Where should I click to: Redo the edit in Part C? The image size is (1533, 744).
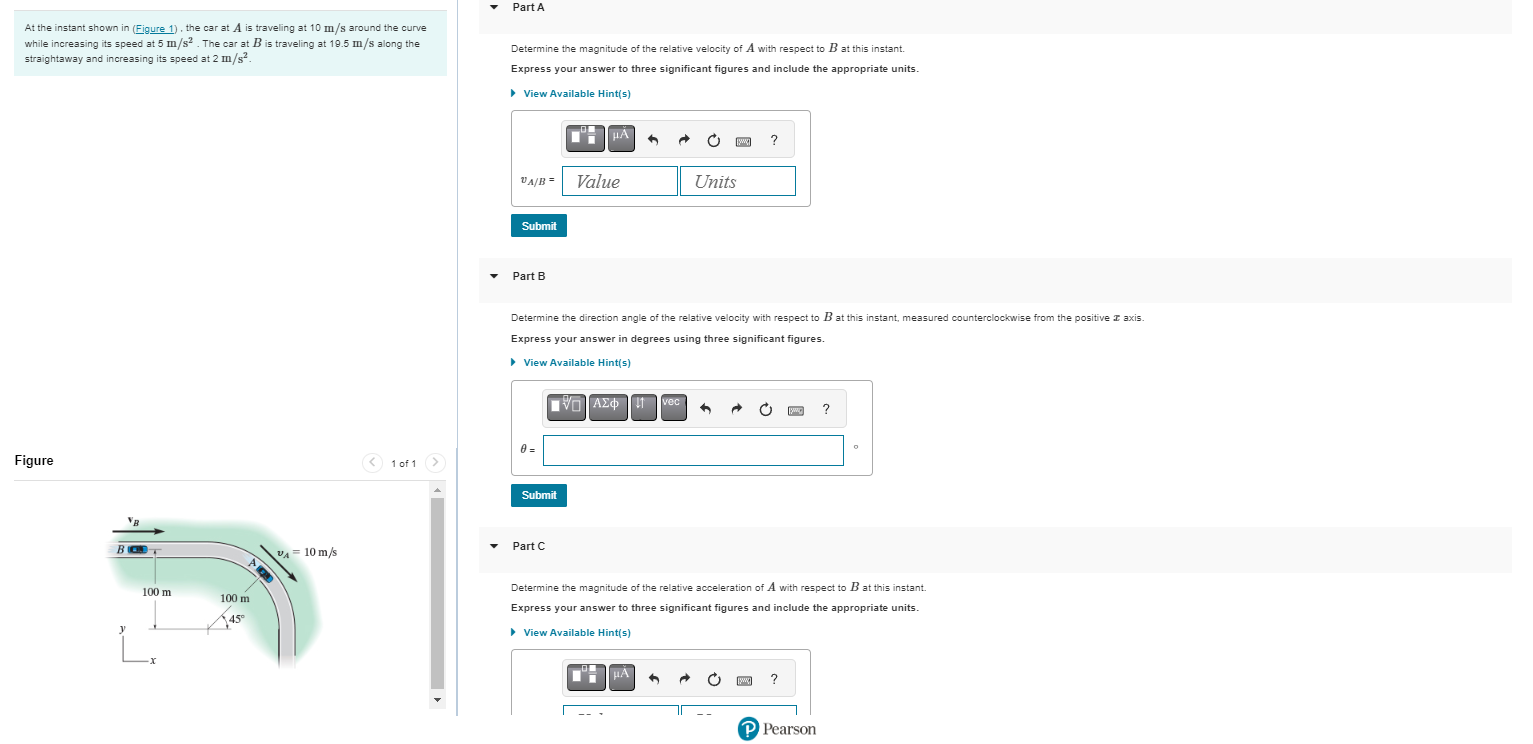pos(684,680)
